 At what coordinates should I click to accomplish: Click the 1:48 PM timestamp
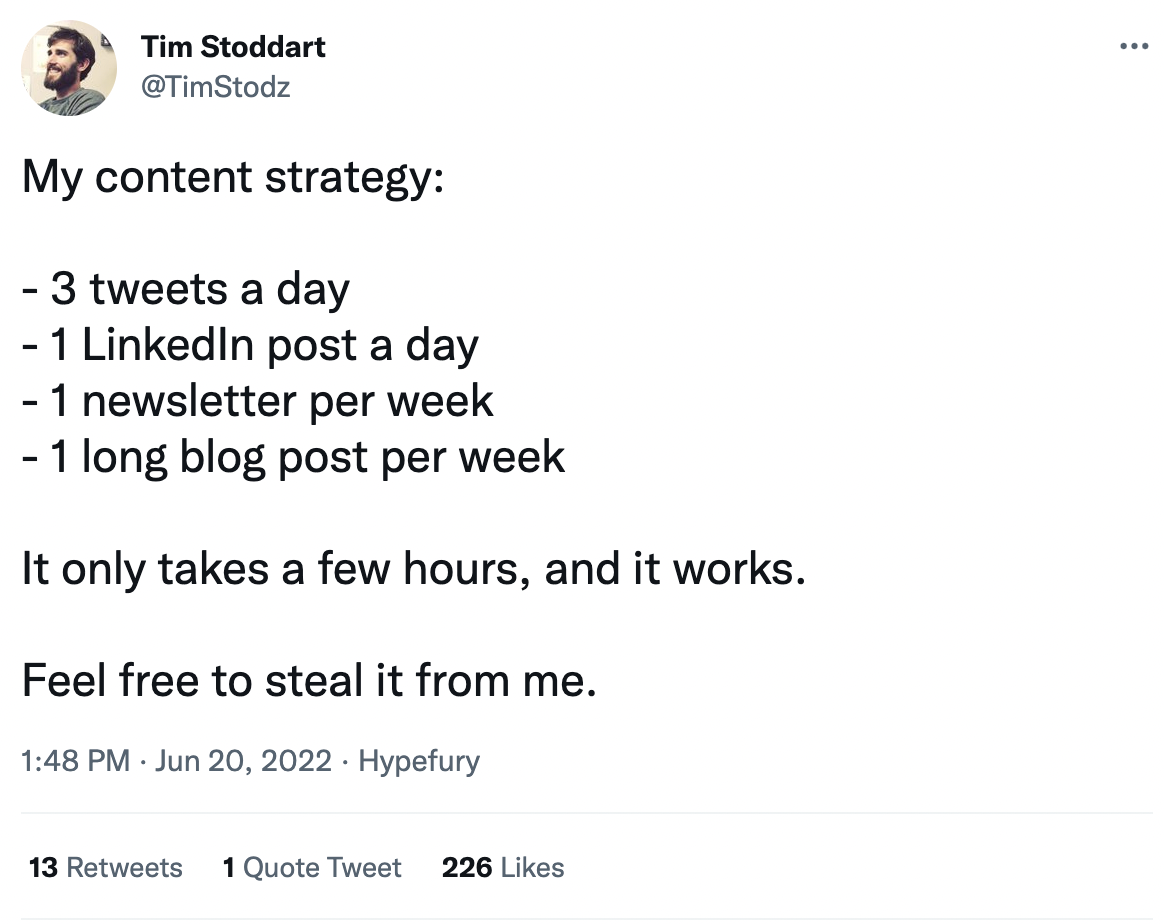point(75,761)
